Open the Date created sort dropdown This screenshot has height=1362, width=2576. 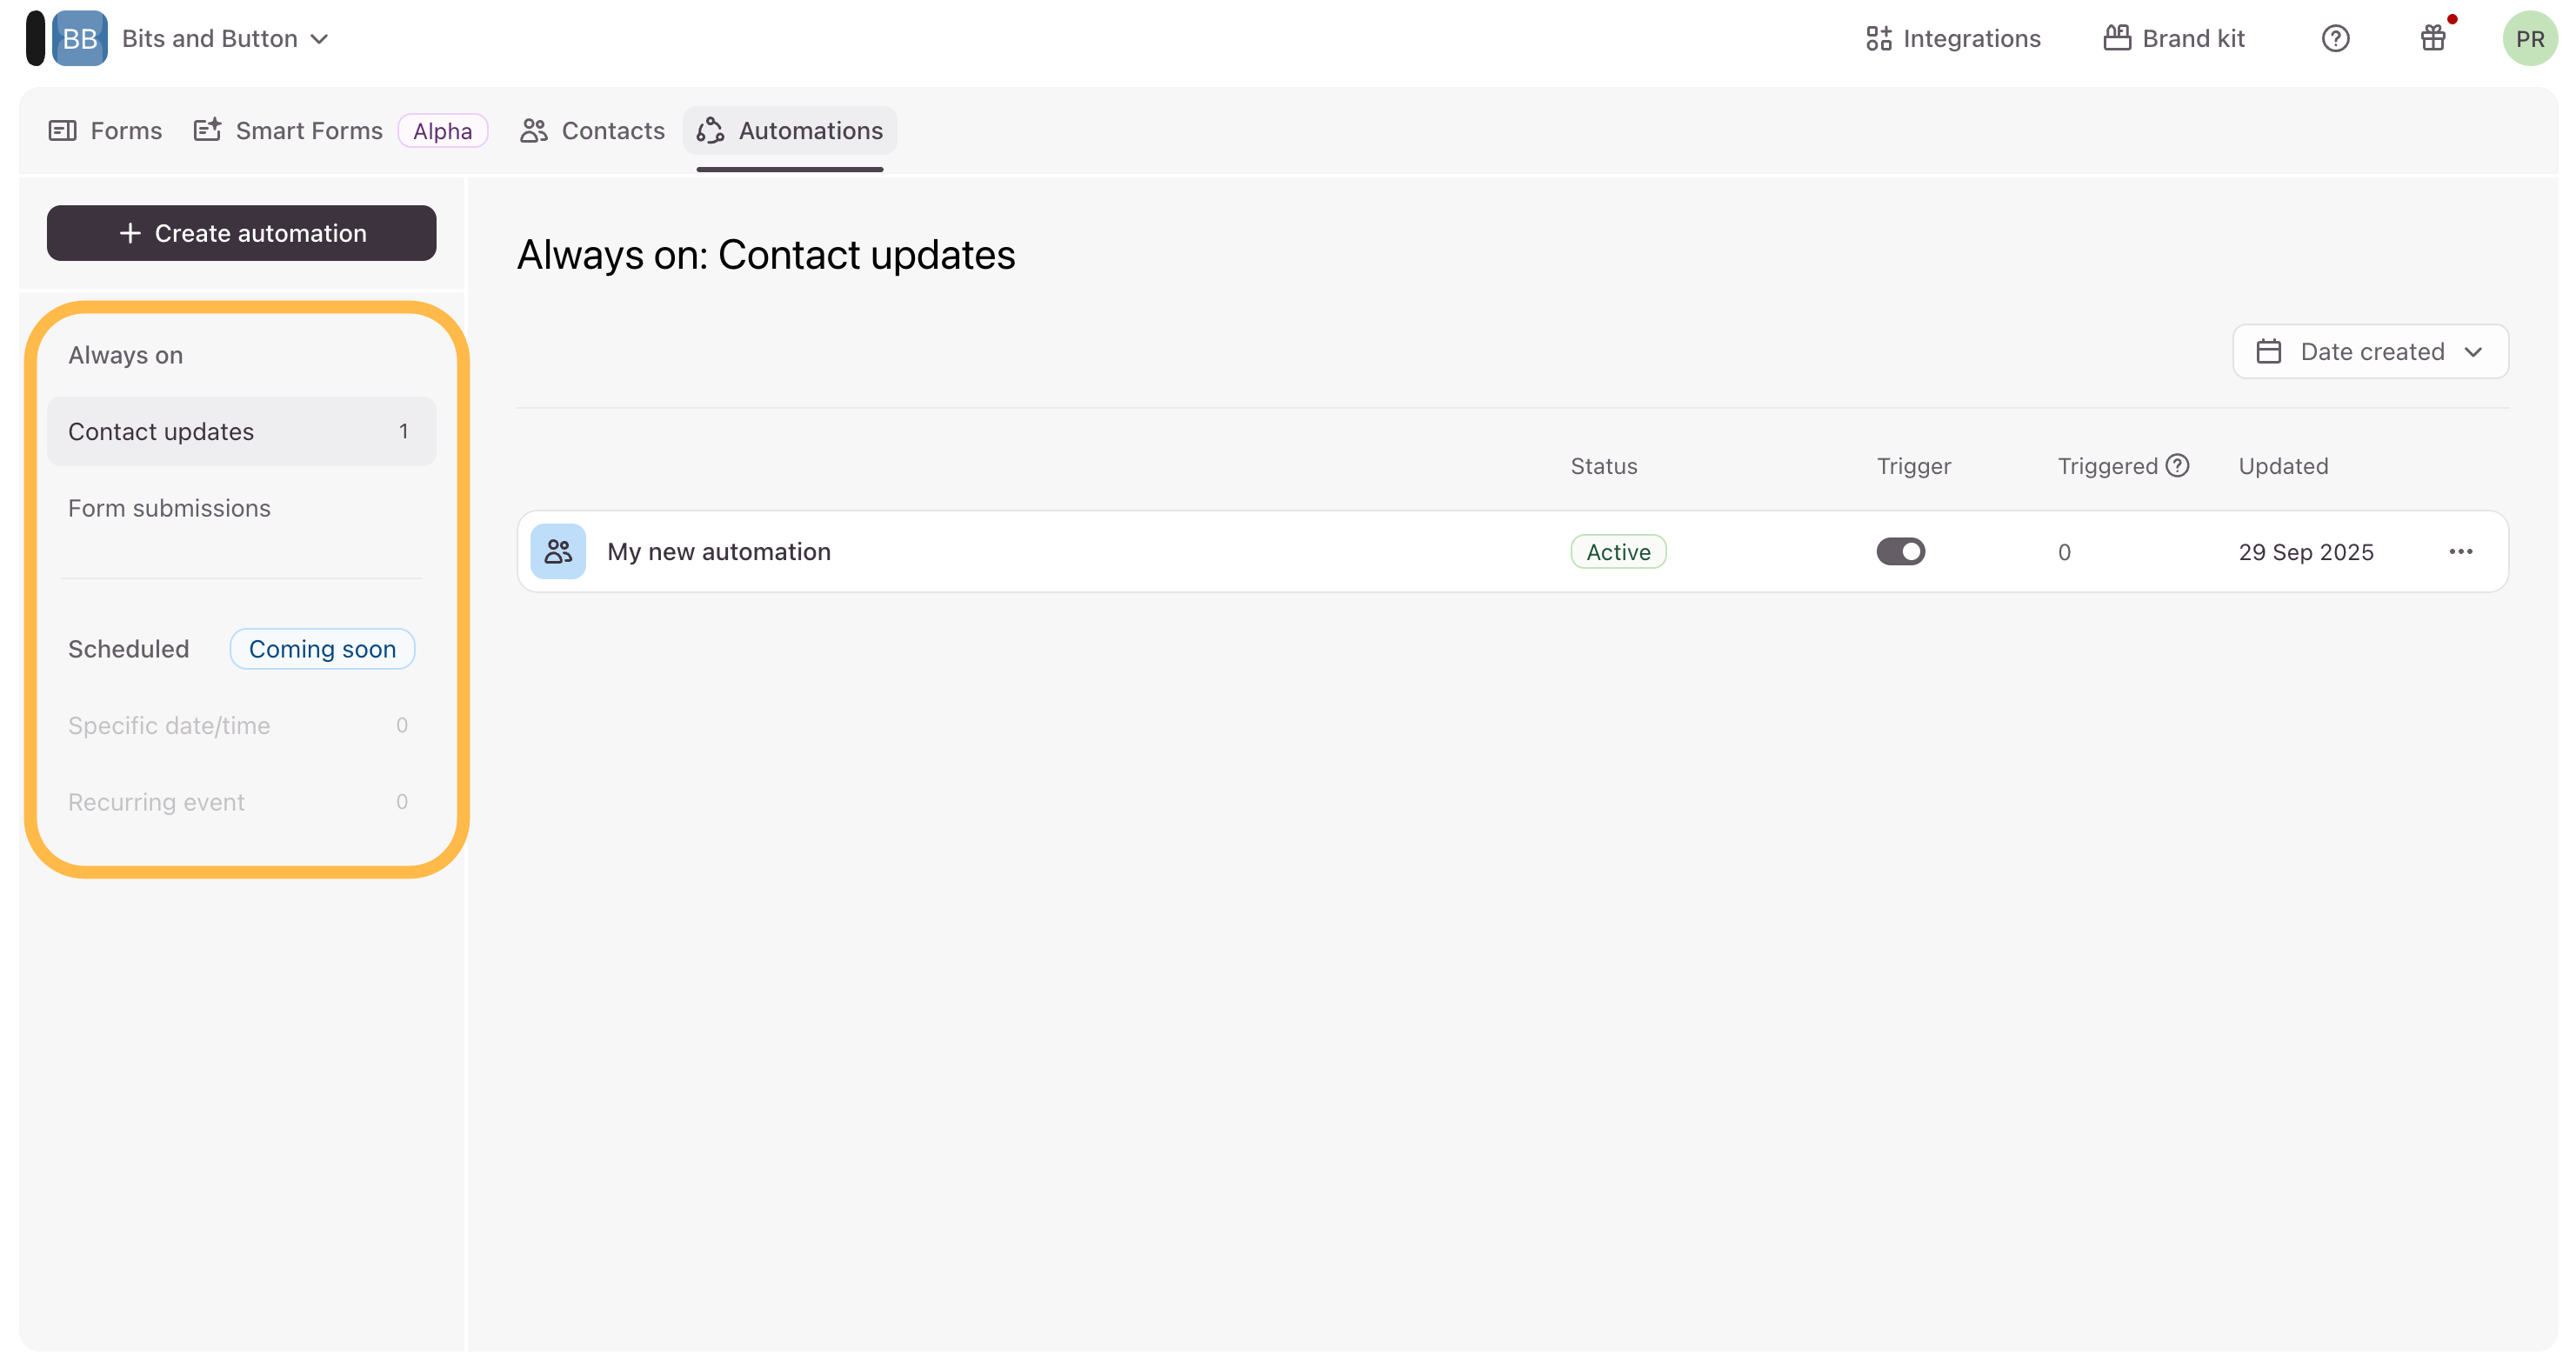[2370, 352]
